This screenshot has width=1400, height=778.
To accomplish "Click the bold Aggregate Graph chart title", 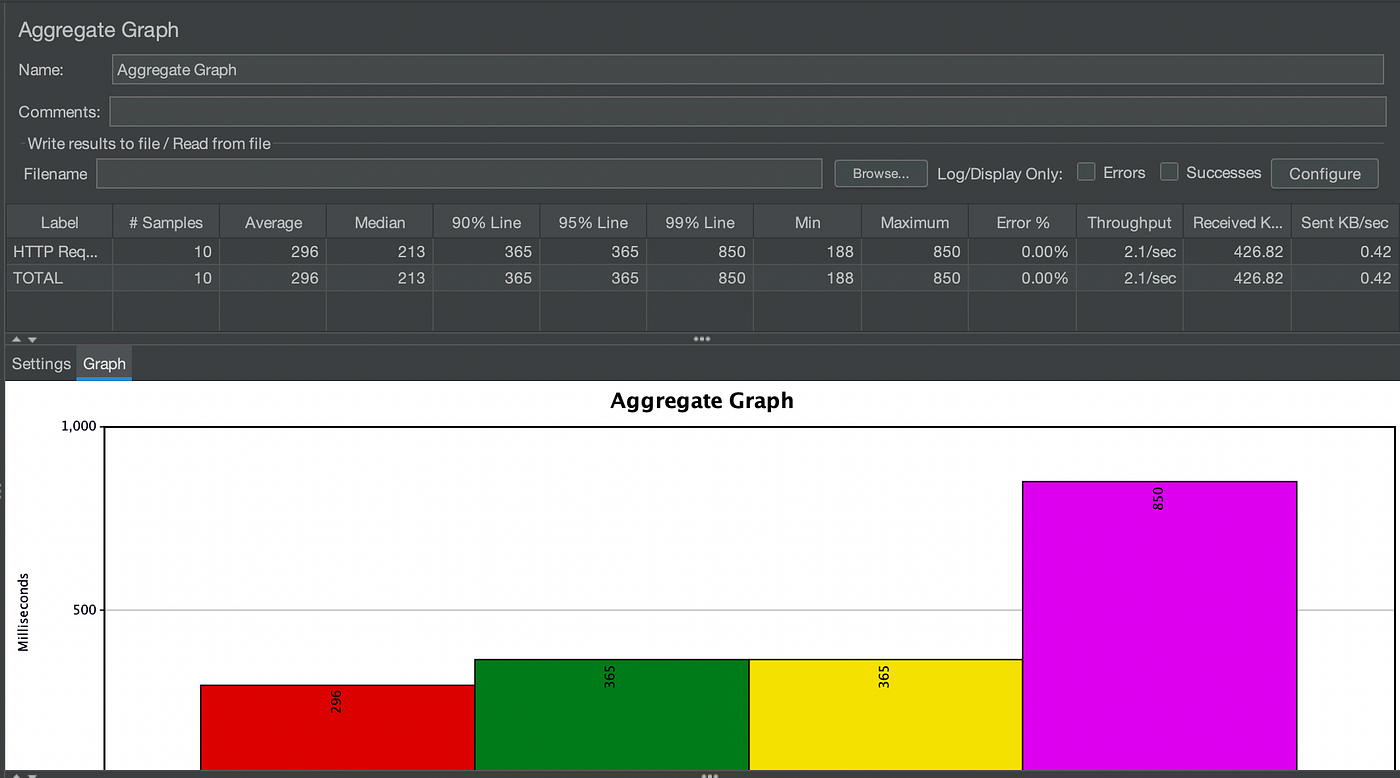I will click(702, 401).
